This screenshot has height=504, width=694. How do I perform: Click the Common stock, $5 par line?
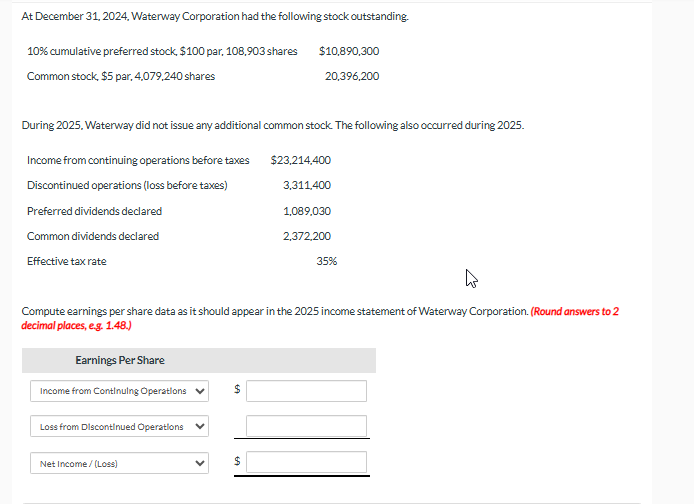pyautogui.click(x=121, y=76)
